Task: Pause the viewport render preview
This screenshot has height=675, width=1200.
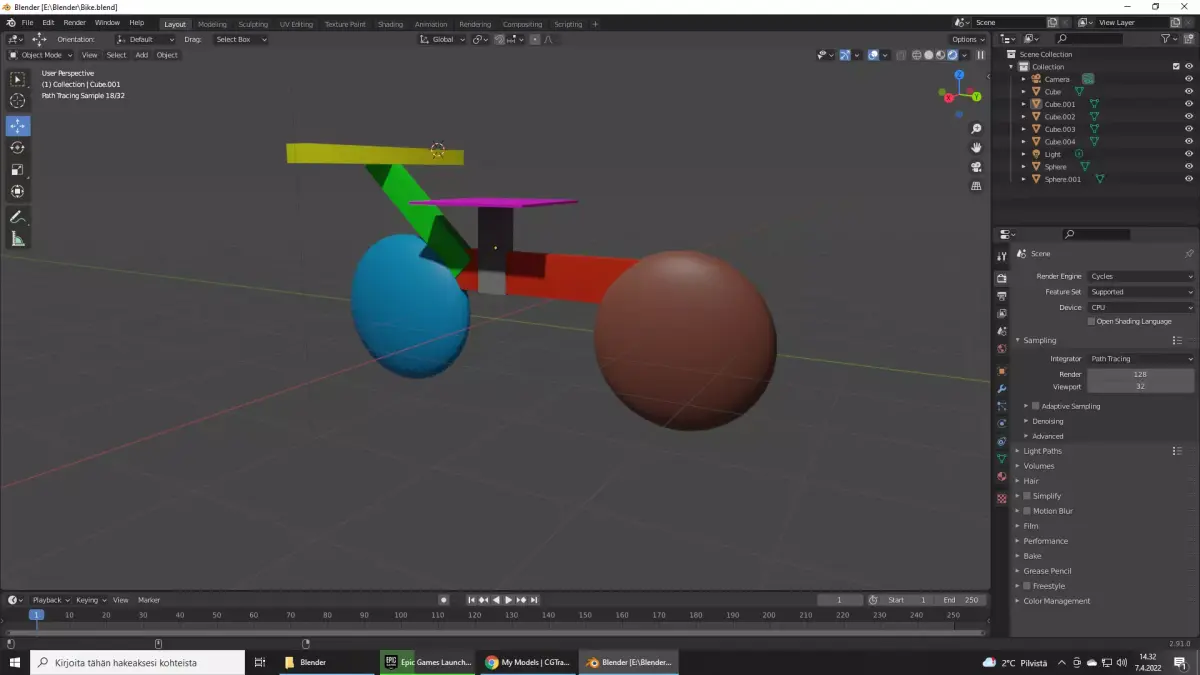Action: pyautogui.click(x=980, y=55)
